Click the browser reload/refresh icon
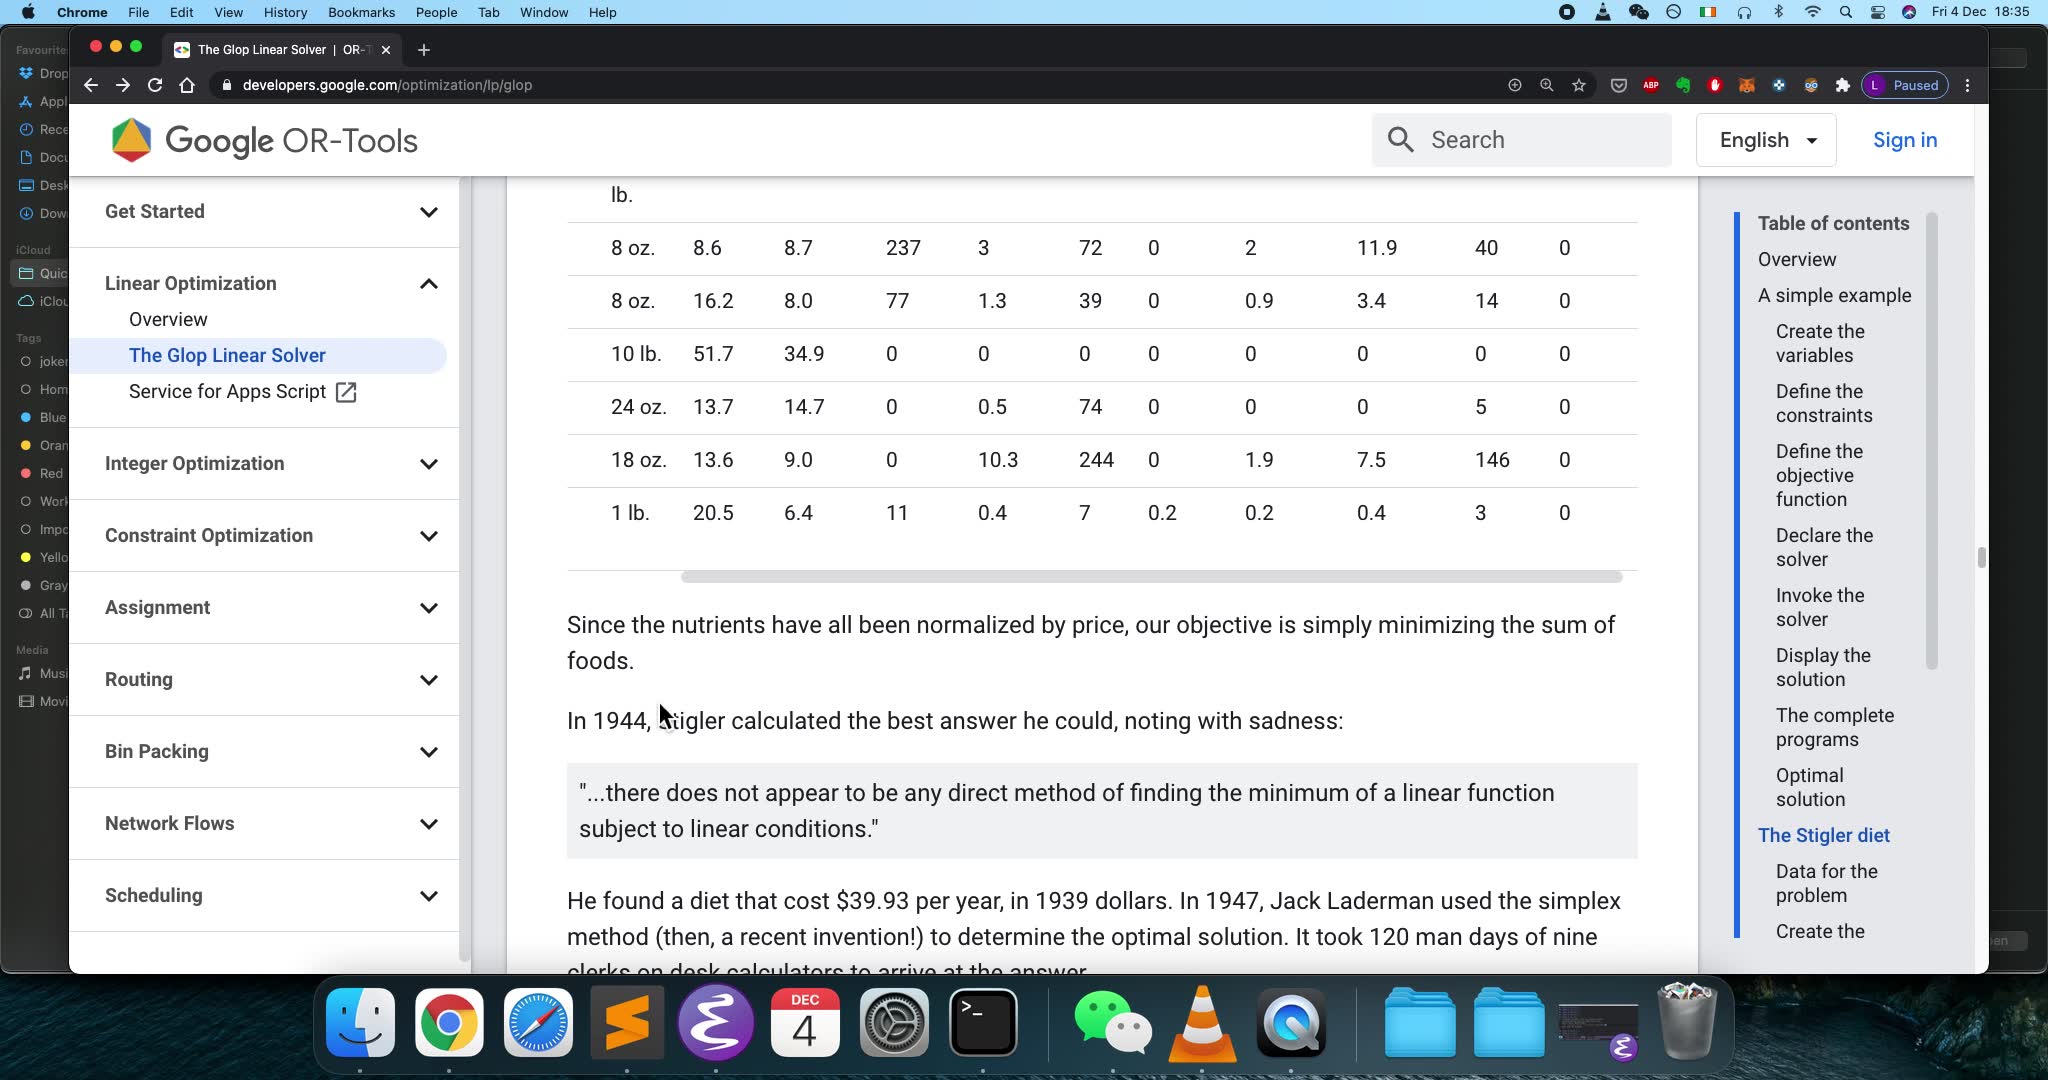This screenshot has width=2048, height=1080. point(156,85)
